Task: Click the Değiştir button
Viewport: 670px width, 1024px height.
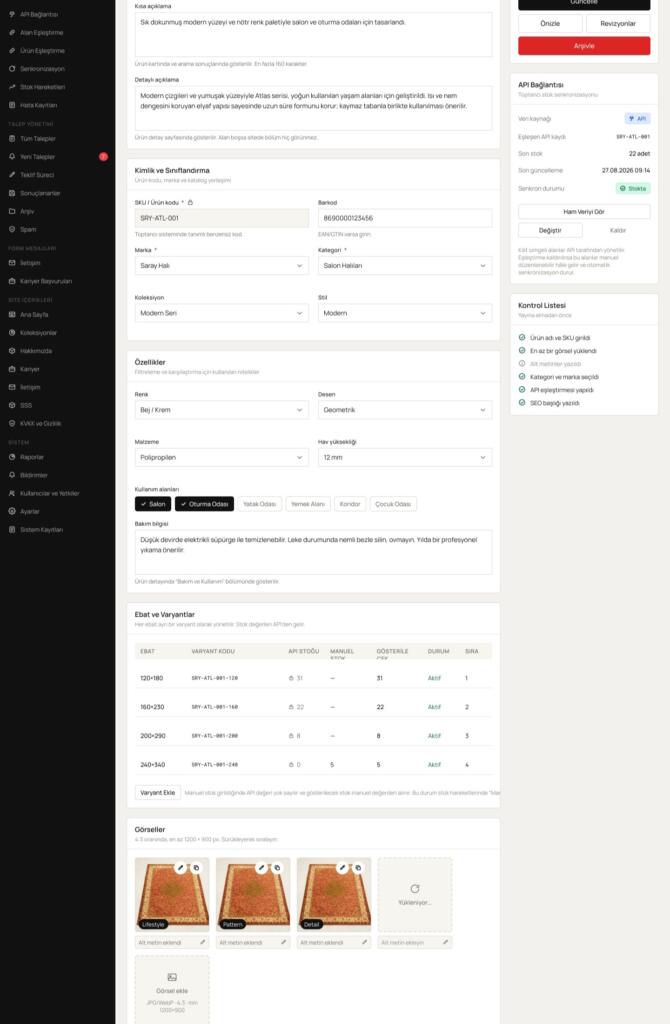Action: pyautogui.click(x=550, y=231)
